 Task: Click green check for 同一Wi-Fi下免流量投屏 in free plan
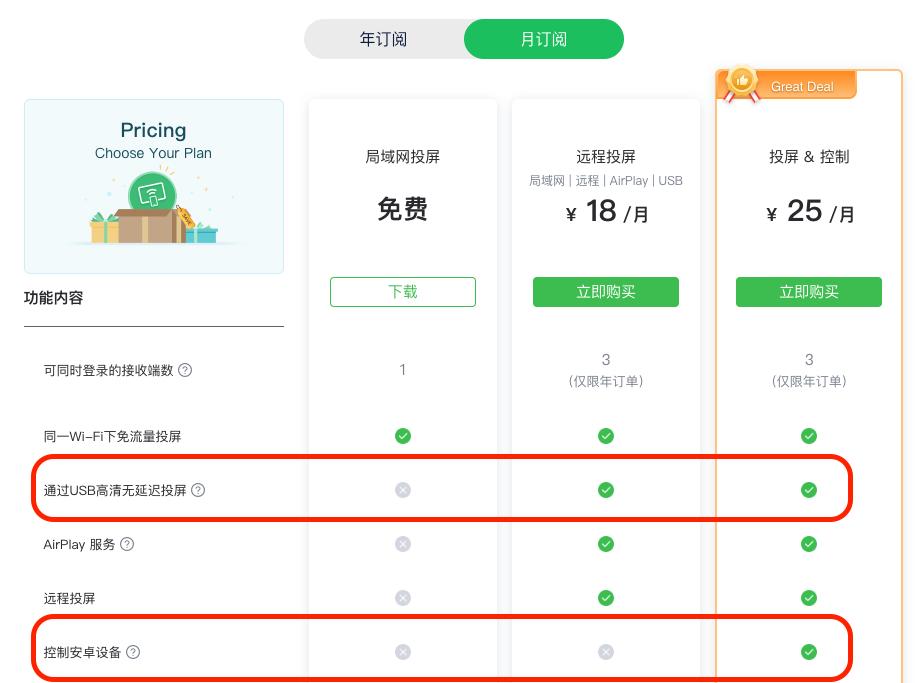[x=402, y=436]
